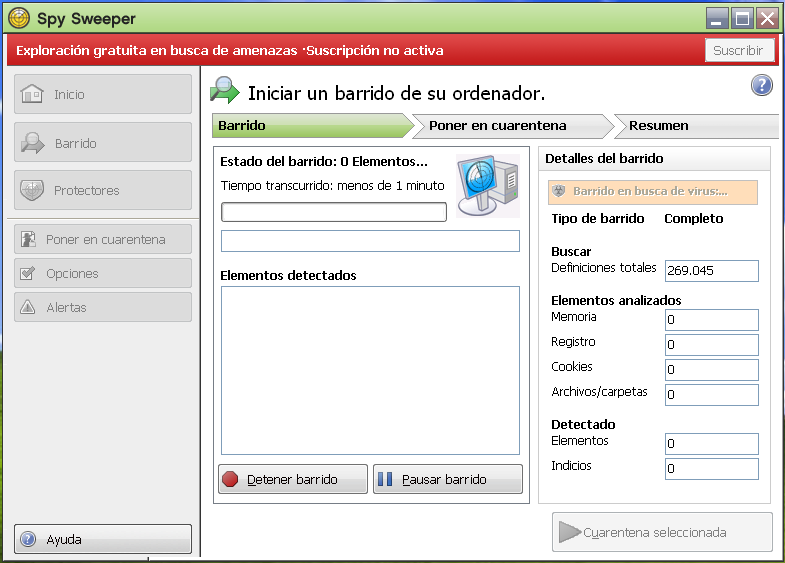
Task: Click the red subscription warning banner text
Action: pos(230,51)
